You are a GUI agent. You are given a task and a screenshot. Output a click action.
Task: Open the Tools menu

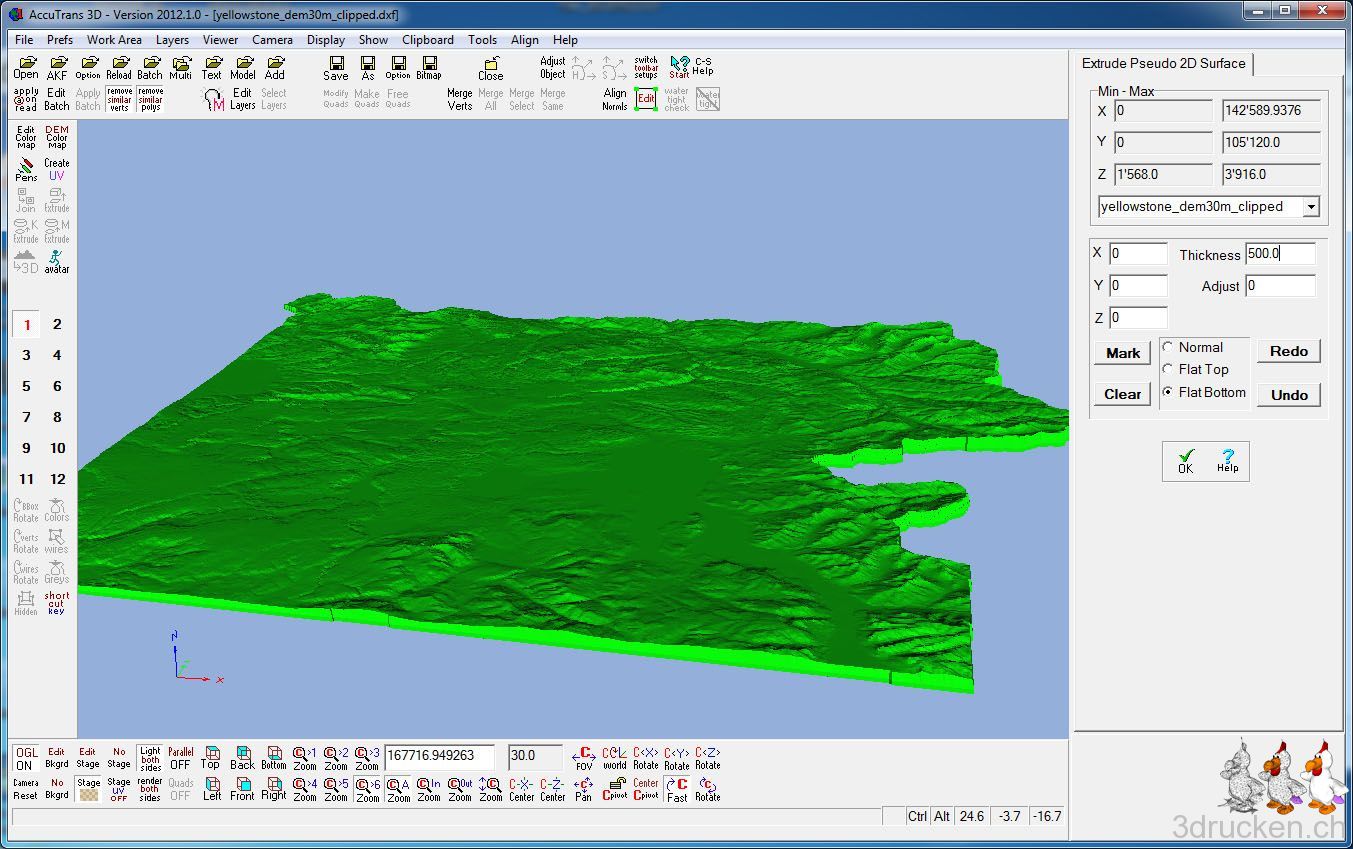[x=482, y=40]
